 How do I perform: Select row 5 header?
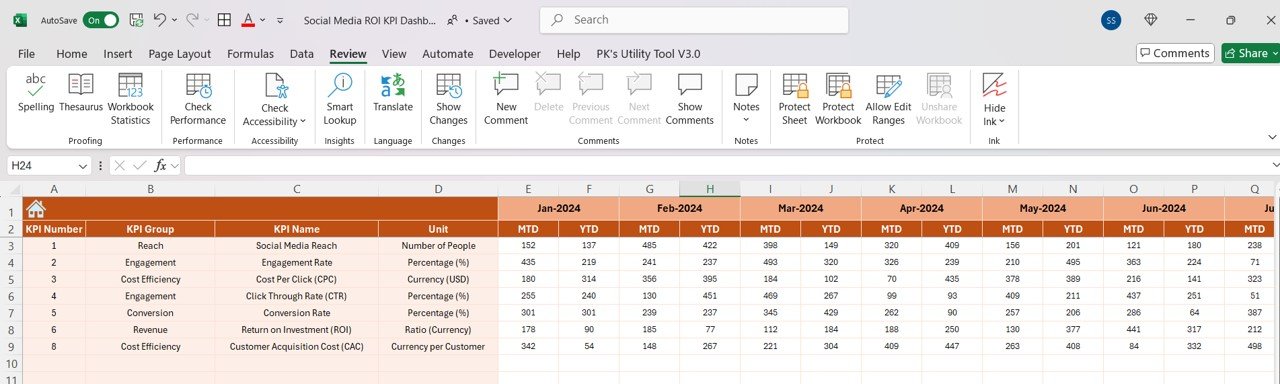coord(11,279)
